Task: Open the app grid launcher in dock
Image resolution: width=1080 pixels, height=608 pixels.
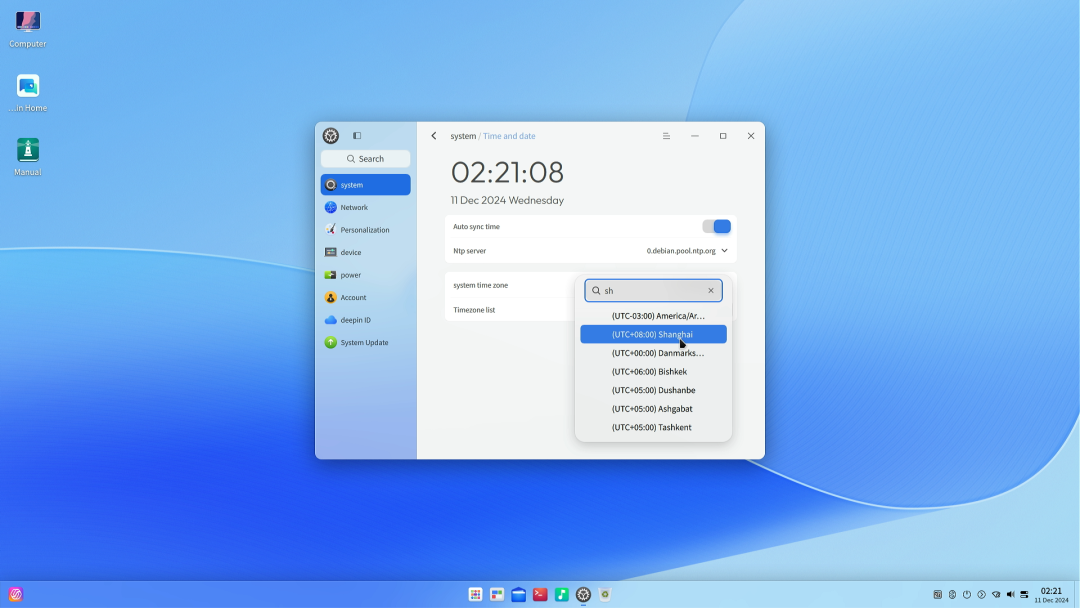Action: 475,594
